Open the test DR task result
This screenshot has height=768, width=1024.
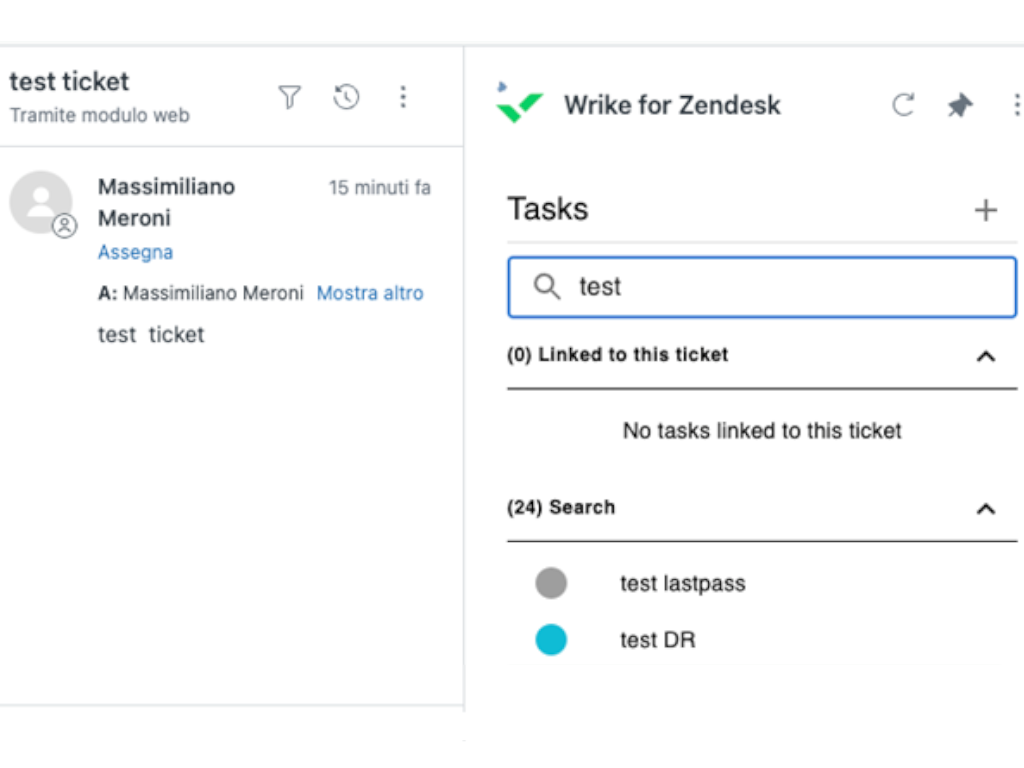click(658, 640)
